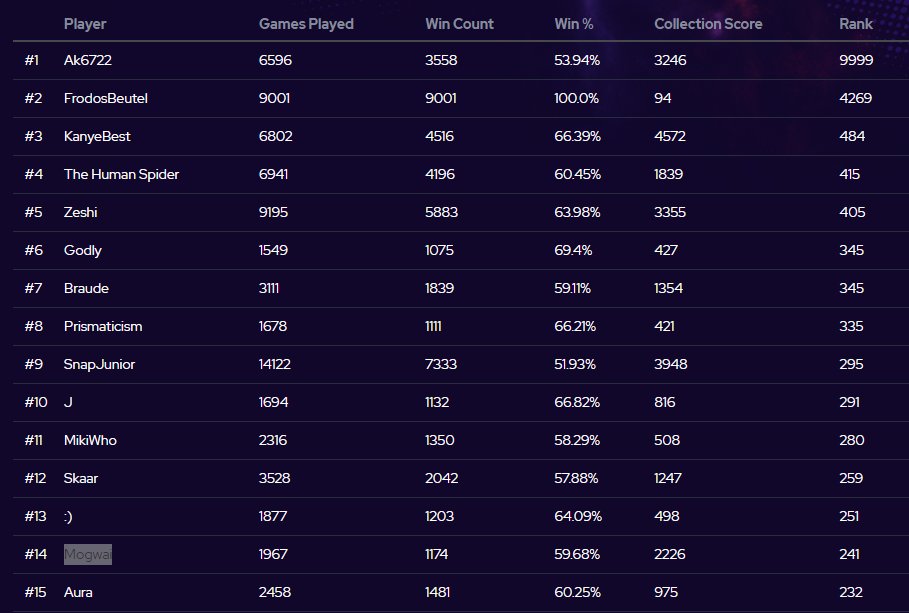
Task: Click The Human Spider's win count 4196
Action: (x=439, y=174)
